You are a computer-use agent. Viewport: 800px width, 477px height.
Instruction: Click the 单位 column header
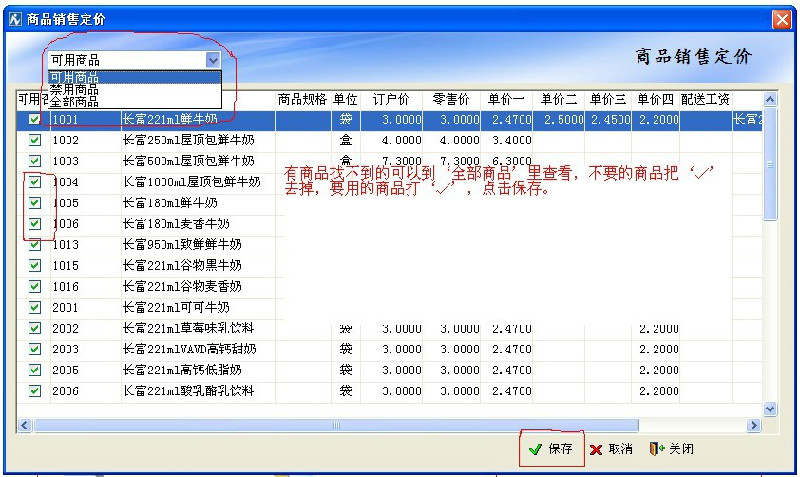point(345,99)
